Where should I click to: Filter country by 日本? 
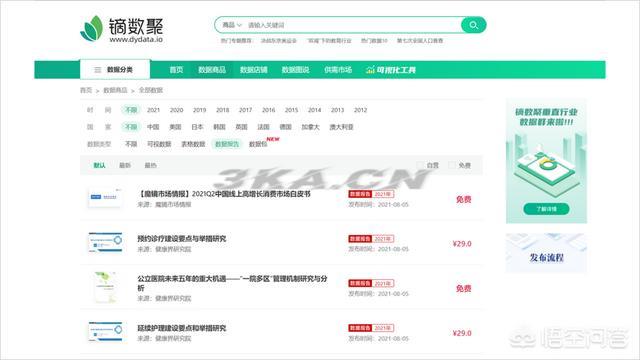(197, 127)
